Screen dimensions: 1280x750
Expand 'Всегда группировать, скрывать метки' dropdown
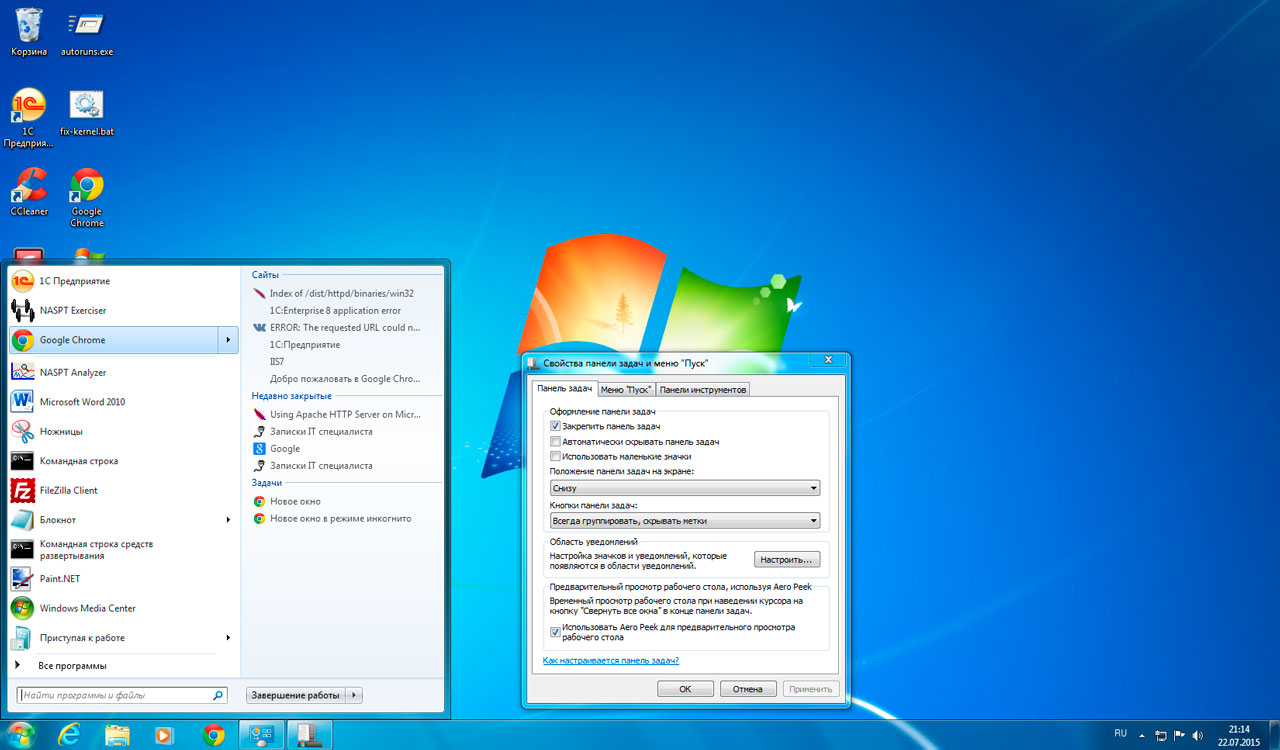click(685, 520)
